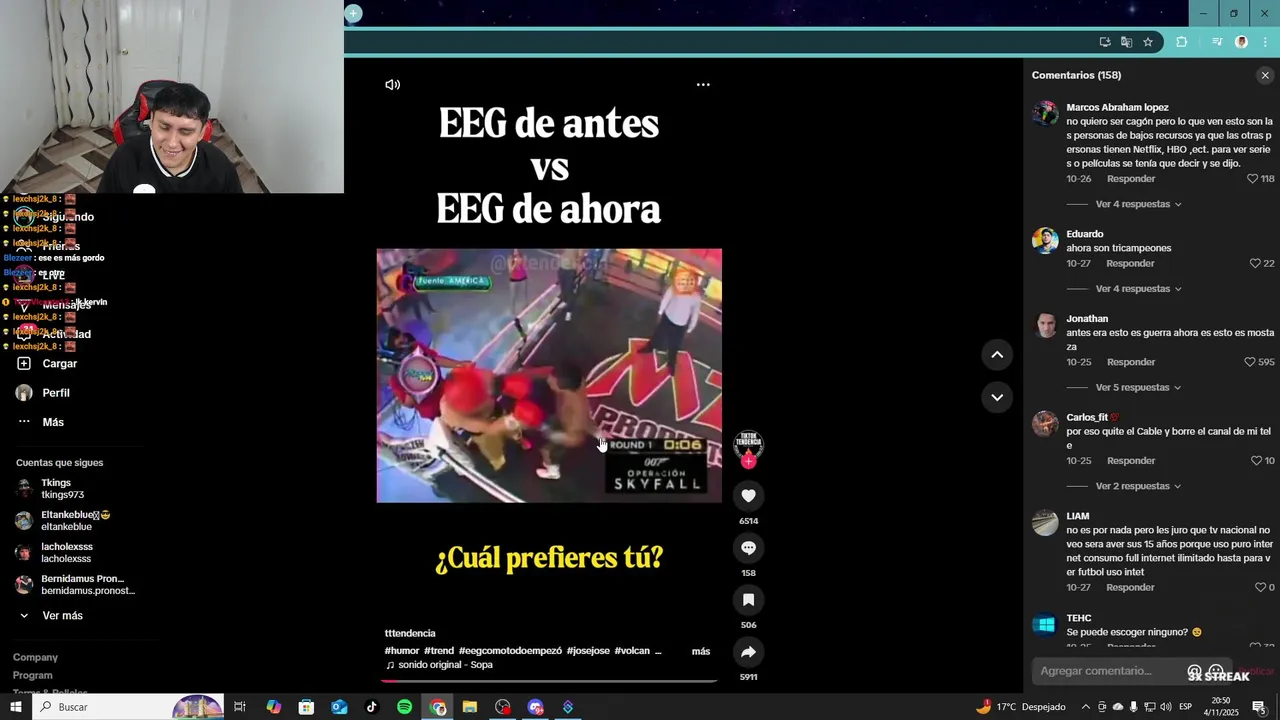Close the Comentarios panel
The image size is (1280, 720).
[x=1265, y=75]
